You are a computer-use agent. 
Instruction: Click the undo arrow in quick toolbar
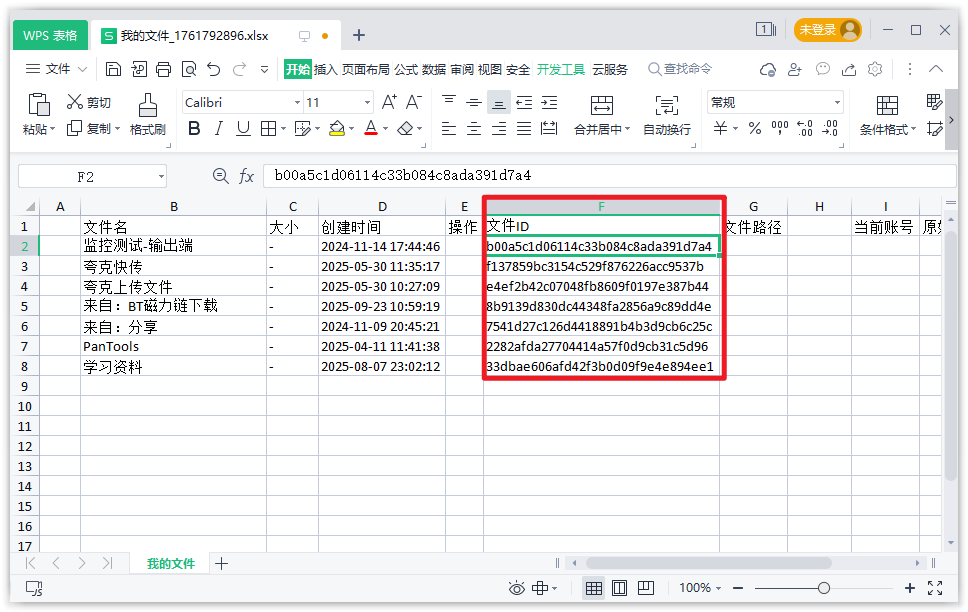click(213, 69)
